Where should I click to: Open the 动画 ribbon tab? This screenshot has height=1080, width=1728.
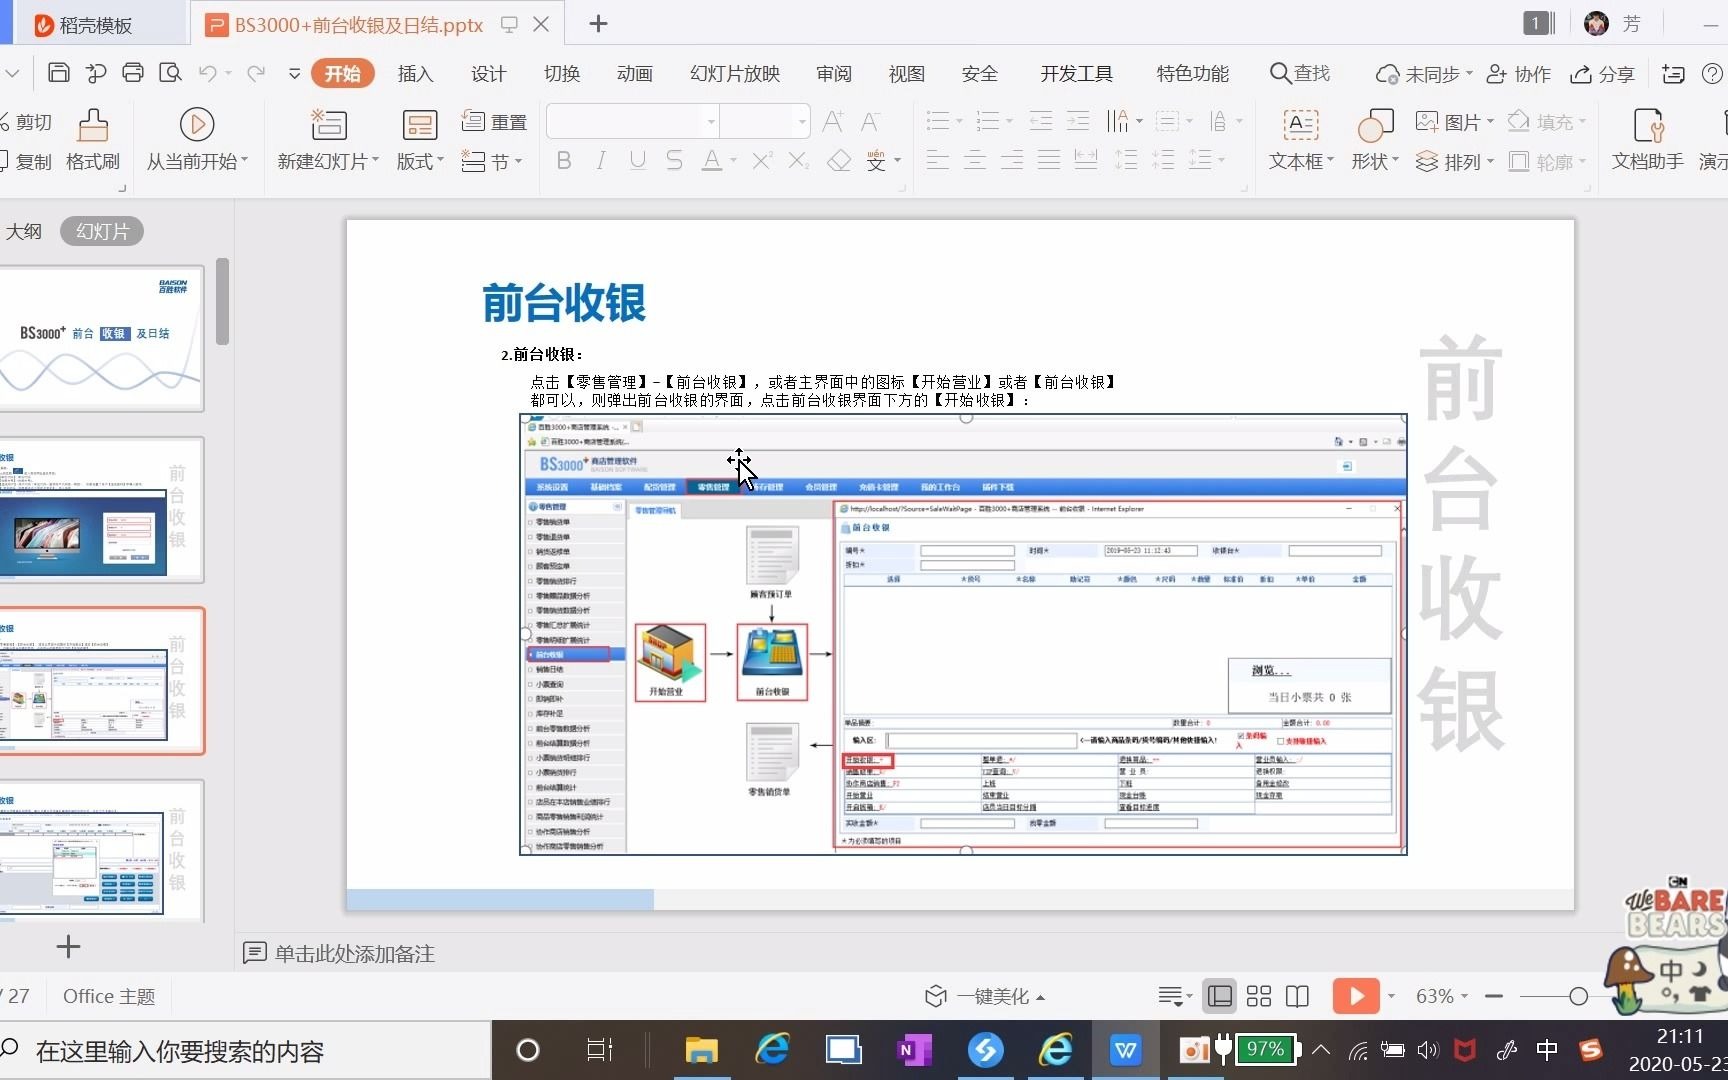click(x=635, y=73)
